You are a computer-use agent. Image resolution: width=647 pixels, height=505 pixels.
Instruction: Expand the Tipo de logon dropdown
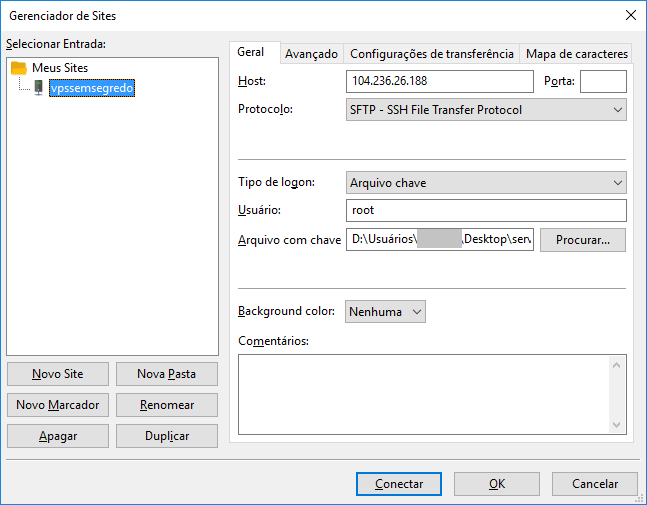(486, 182)
